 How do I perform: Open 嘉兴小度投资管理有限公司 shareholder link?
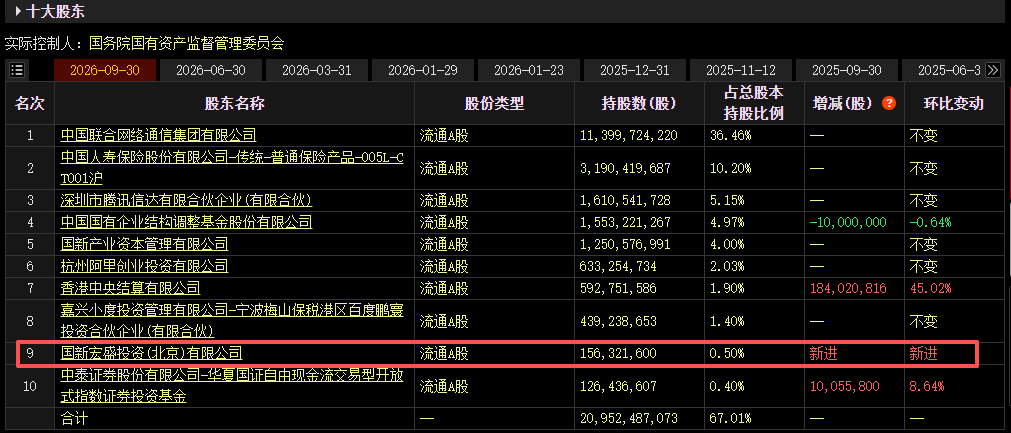click(x=232, y=321)
